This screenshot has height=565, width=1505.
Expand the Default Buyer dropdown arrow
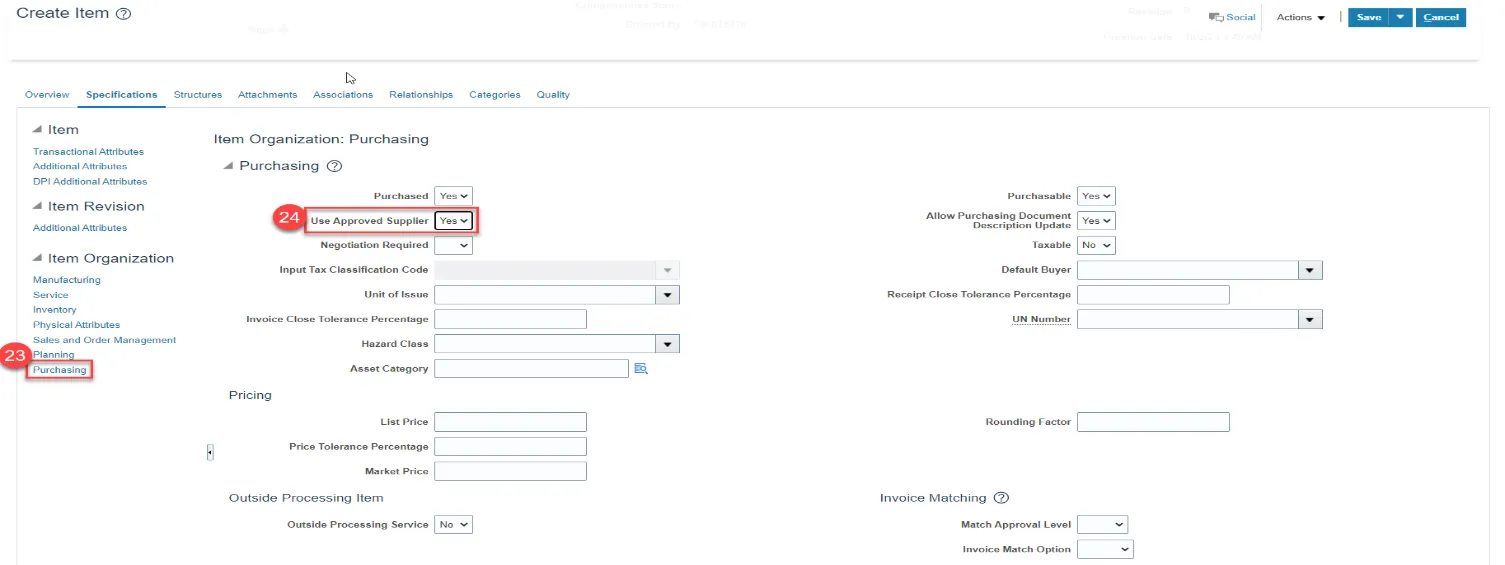click(1310, 270)
